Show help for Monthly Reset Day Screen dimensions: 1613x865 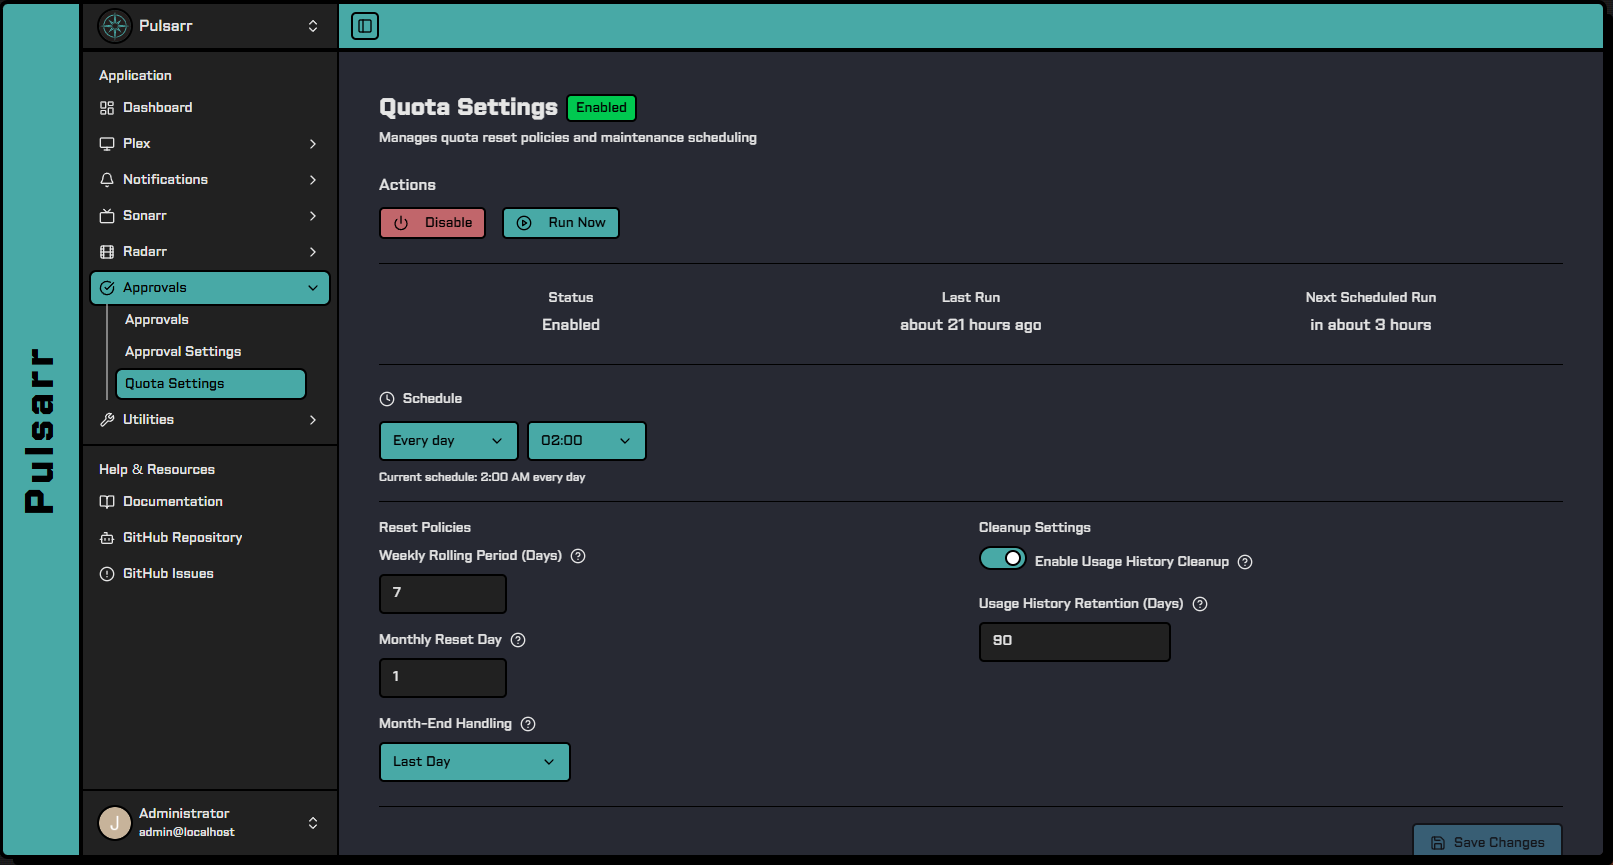coord(518,640)
